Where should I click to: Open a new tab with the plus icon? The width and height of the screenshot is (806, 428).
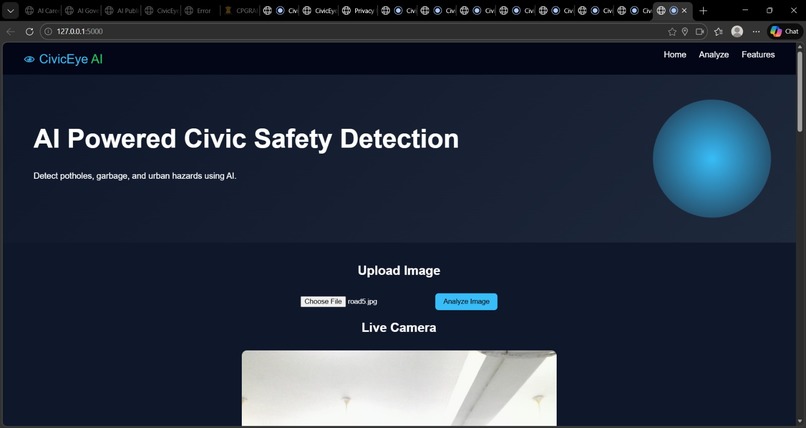pyautogui.click(x=703, y=10)
